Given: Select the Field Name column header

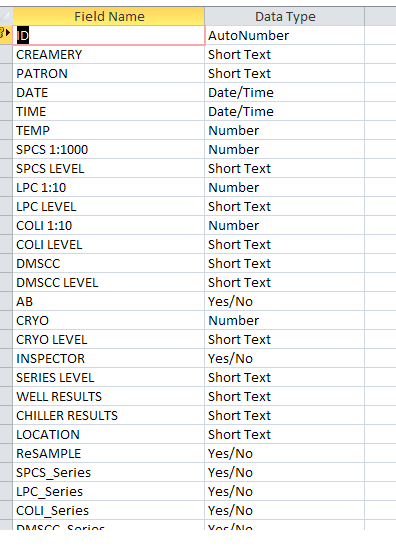Looking at the screenshot, I should click(x=109, y=16).
